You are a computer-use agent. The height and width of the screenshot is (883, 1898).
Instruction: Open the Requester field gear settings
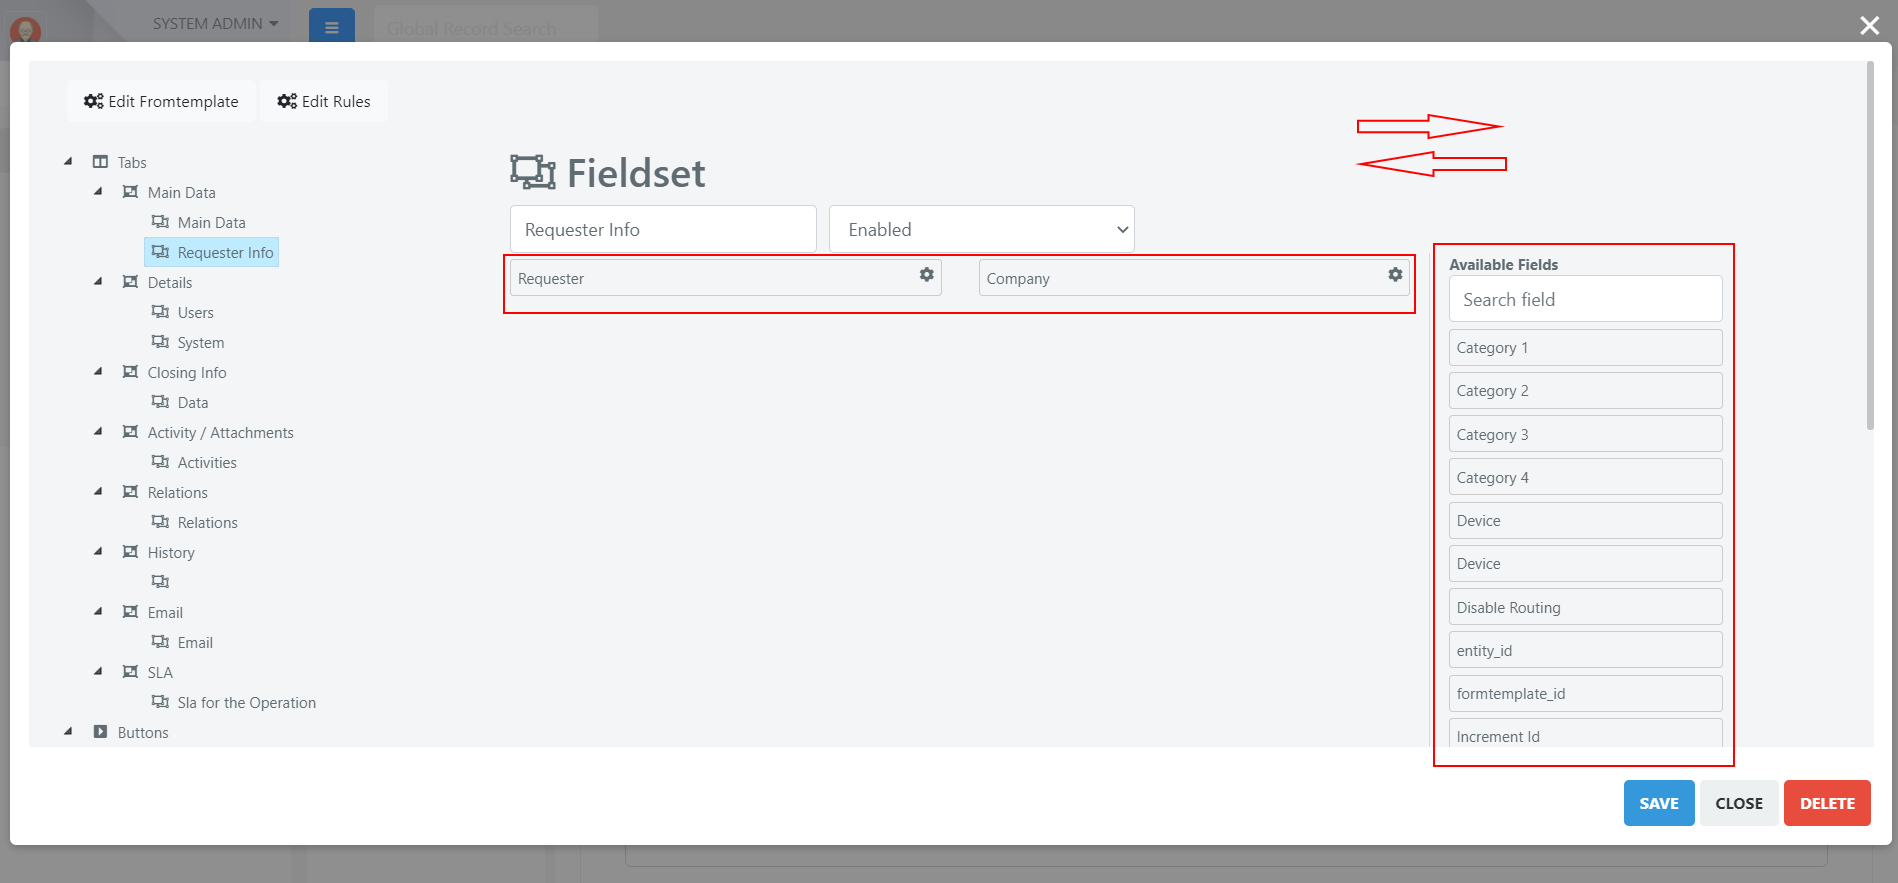[927, 274]
